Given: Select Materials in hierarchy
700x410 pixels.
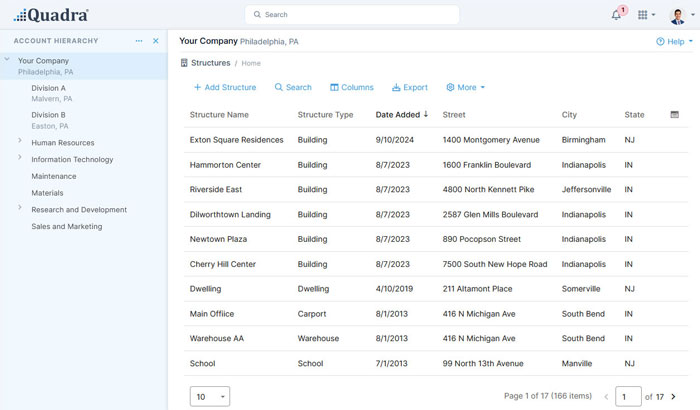Looking at the screenshot, I should click(47, 193).
